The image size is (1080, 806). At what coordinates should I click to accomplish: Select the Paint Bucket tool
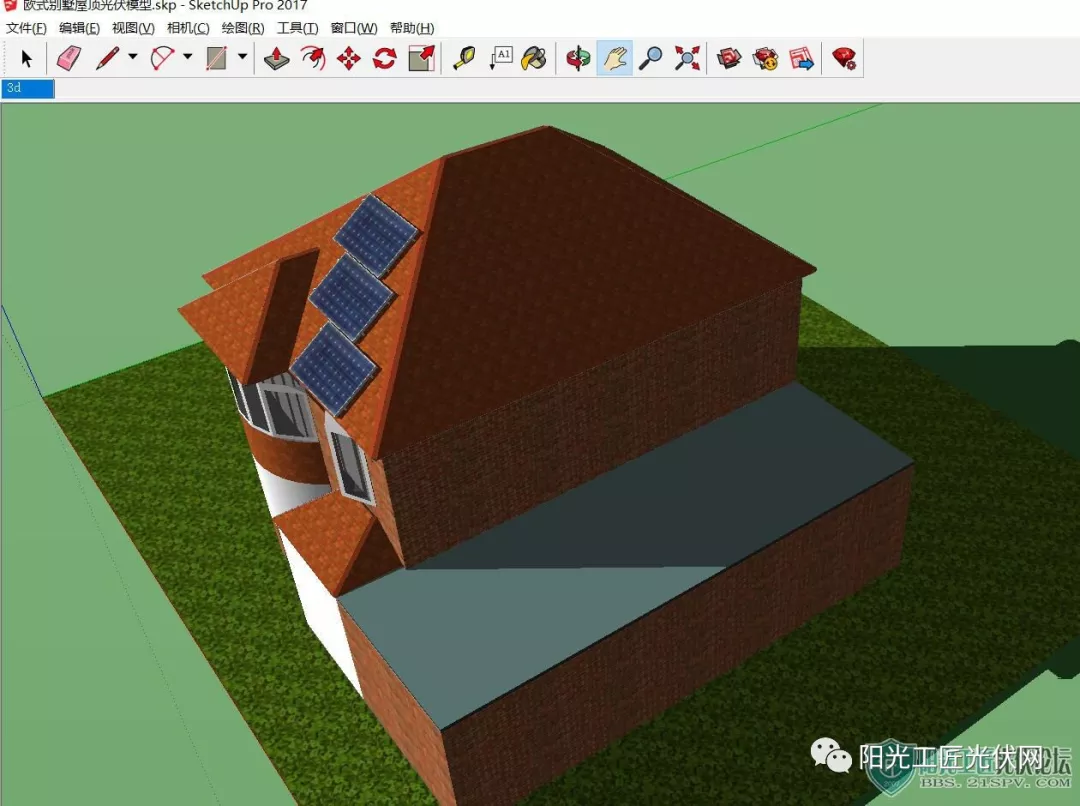[x=534, y=59]
